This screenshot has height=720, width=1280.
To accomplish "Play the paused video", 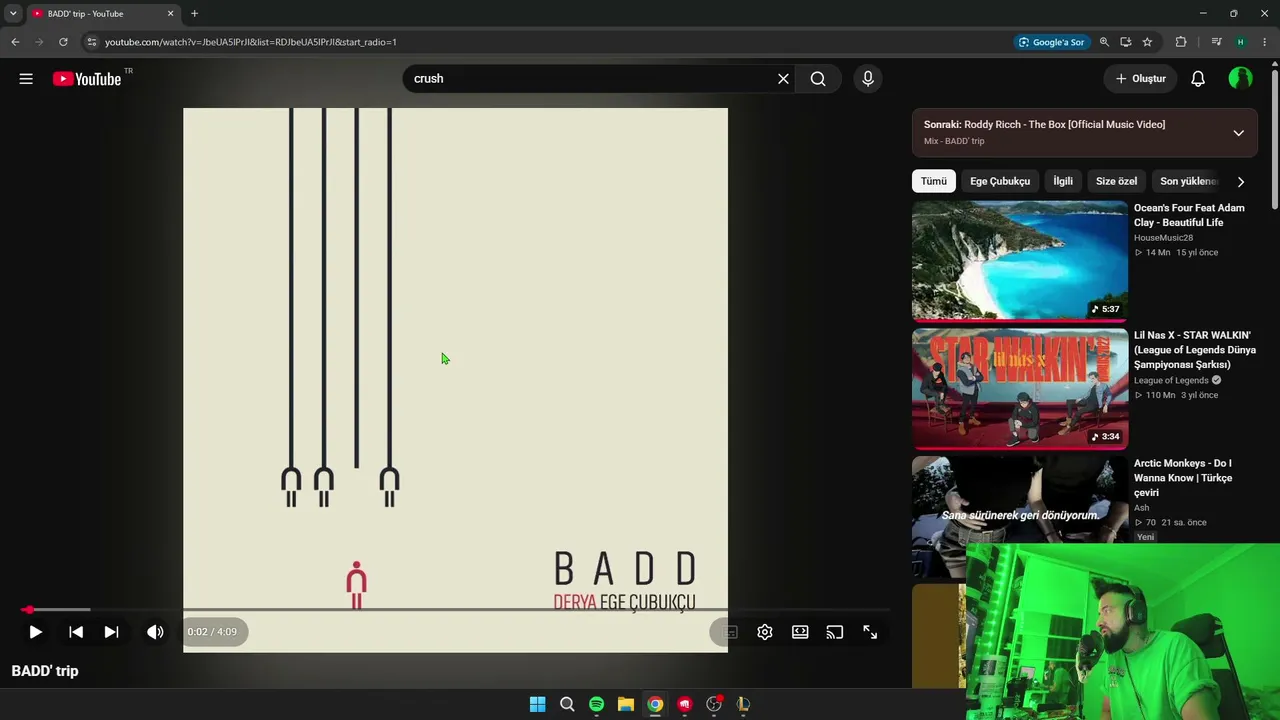I will pyautogui.click(x=35, y=632).
